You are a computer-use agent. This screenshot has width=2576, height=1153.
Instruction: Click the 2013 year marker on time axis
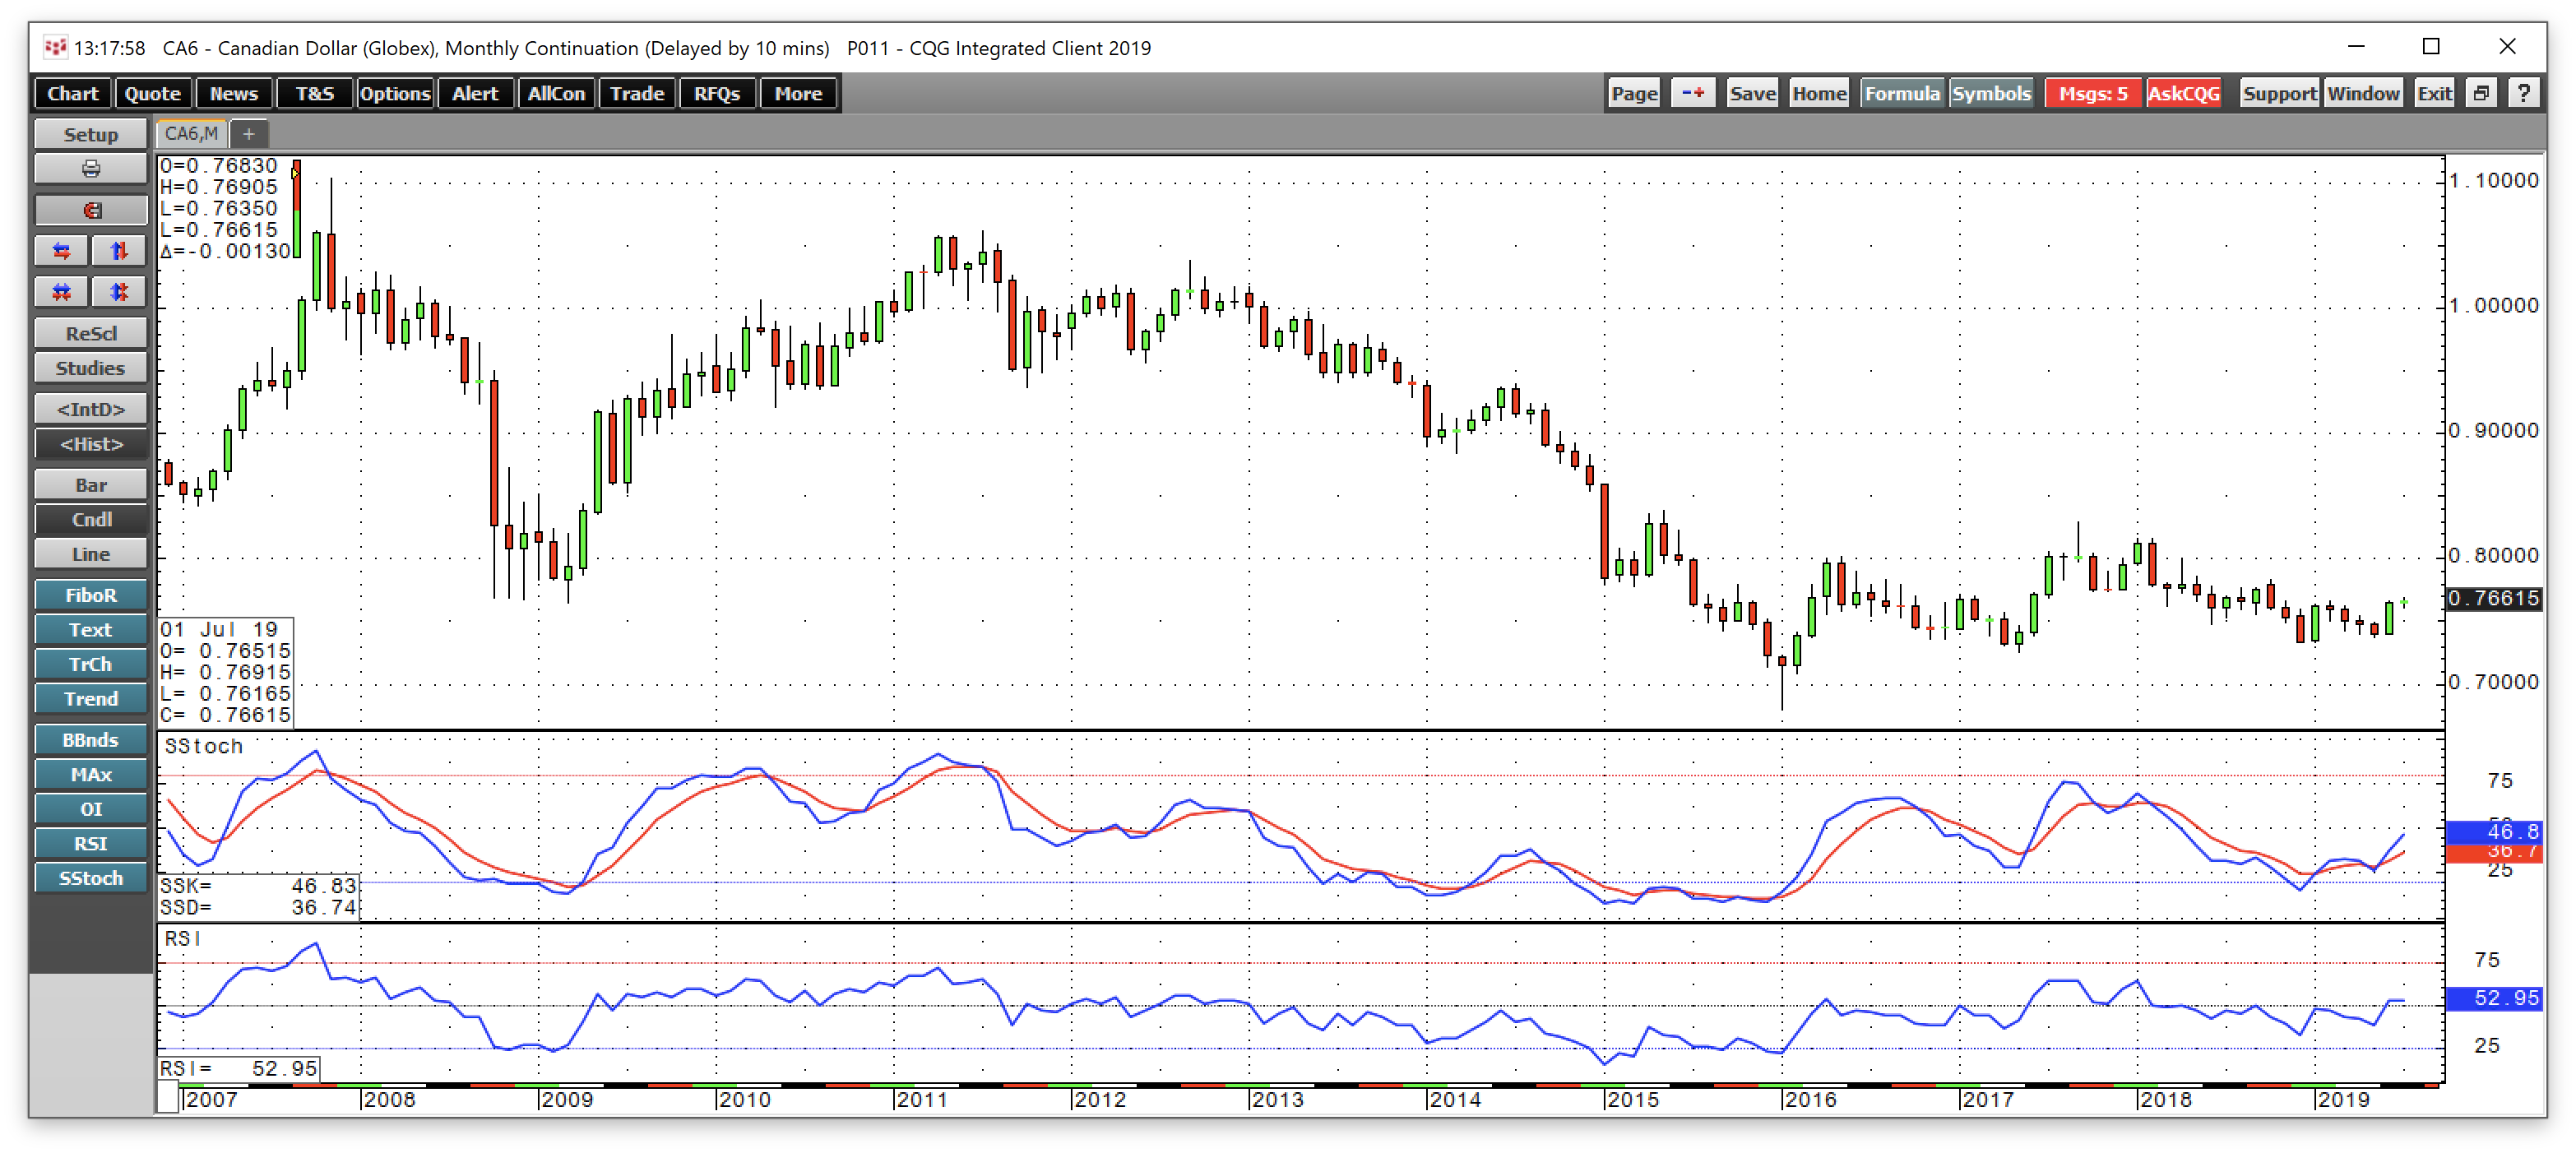(x=1278, y=1100)
